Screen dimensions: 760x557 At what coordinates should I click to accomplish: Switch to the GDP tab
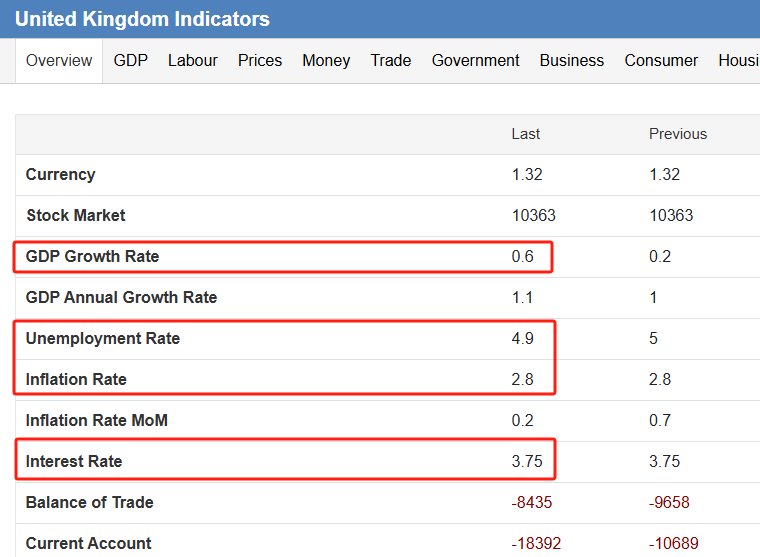[x=130, y=61]
